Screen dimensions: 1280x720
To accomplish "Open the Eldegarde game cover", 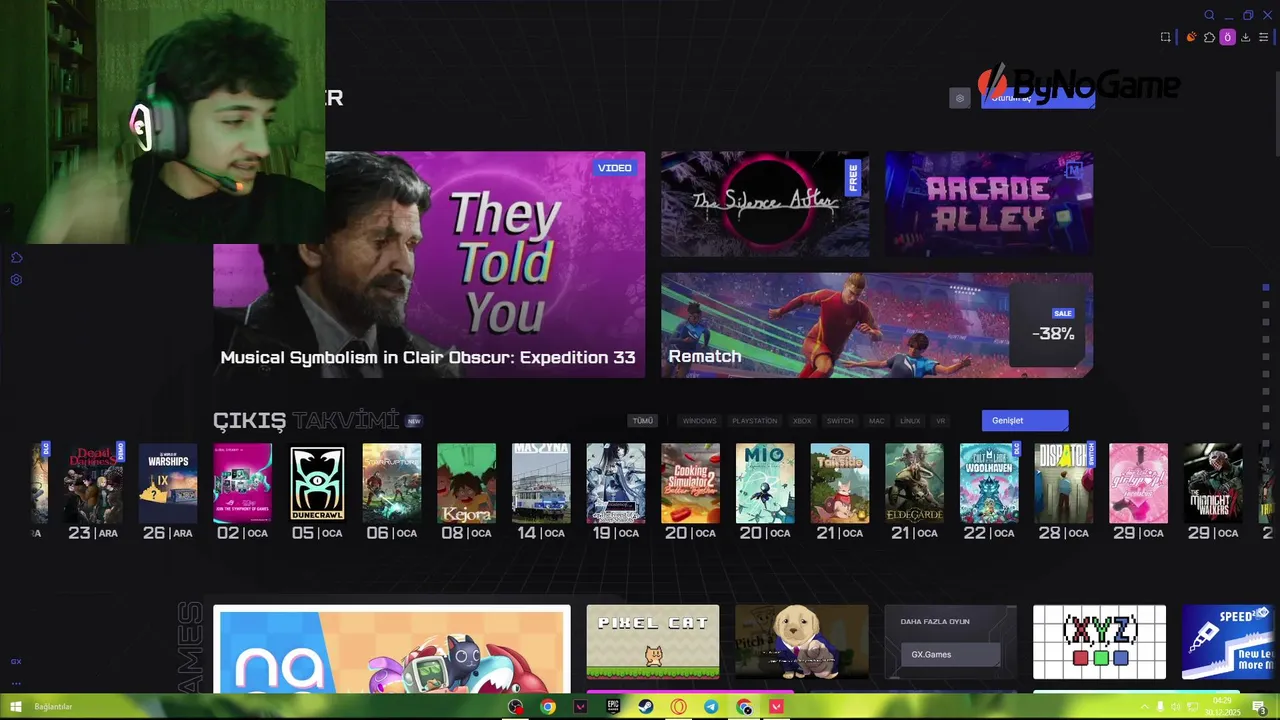I will click(914, 484).
